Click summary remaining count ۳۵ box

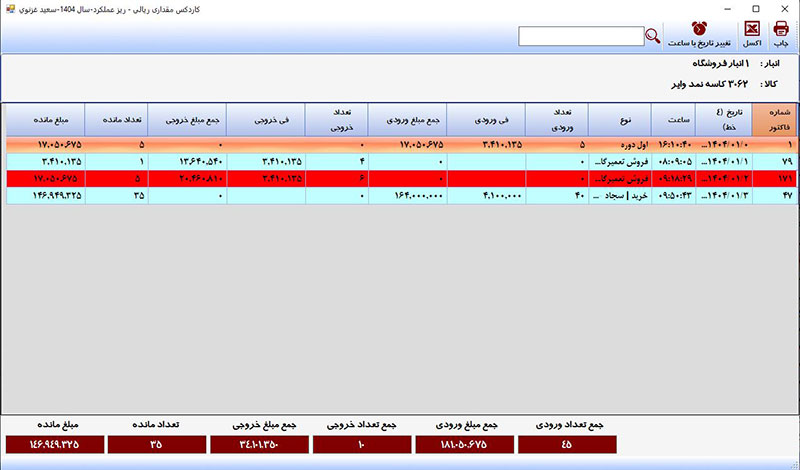(x=157, y=444)
